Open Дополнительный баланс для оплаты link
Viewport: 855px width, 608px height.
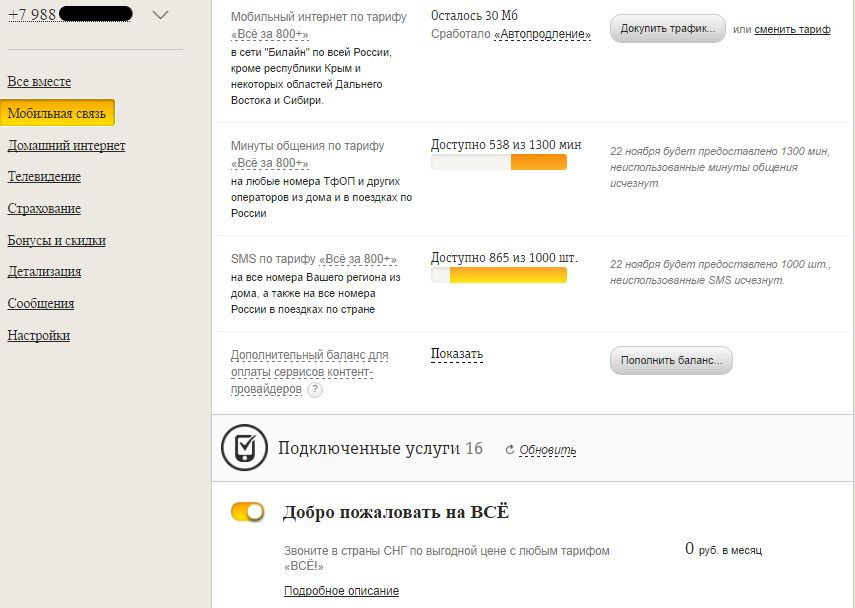pos(309,372)
